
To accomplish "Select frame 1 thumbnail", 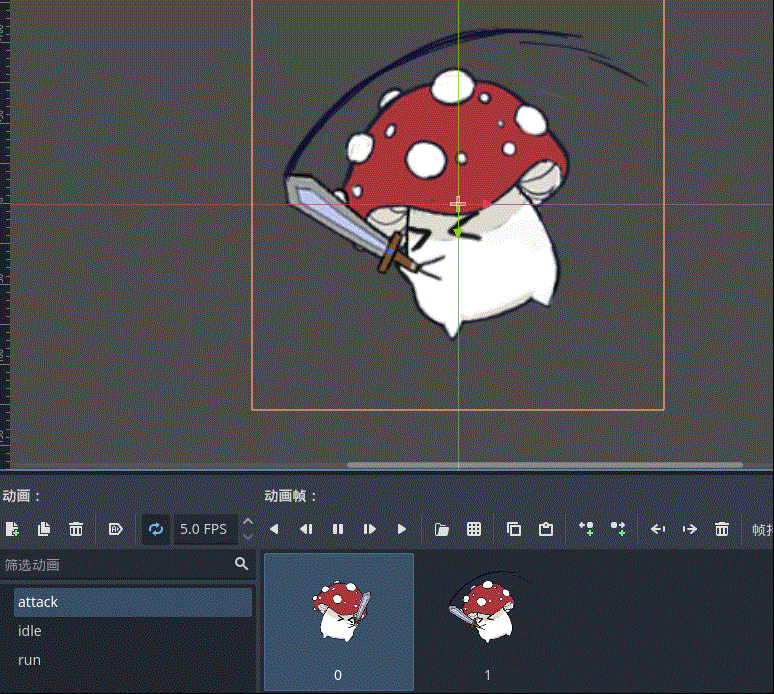I will pyautogui.click(x=488, y=620).
